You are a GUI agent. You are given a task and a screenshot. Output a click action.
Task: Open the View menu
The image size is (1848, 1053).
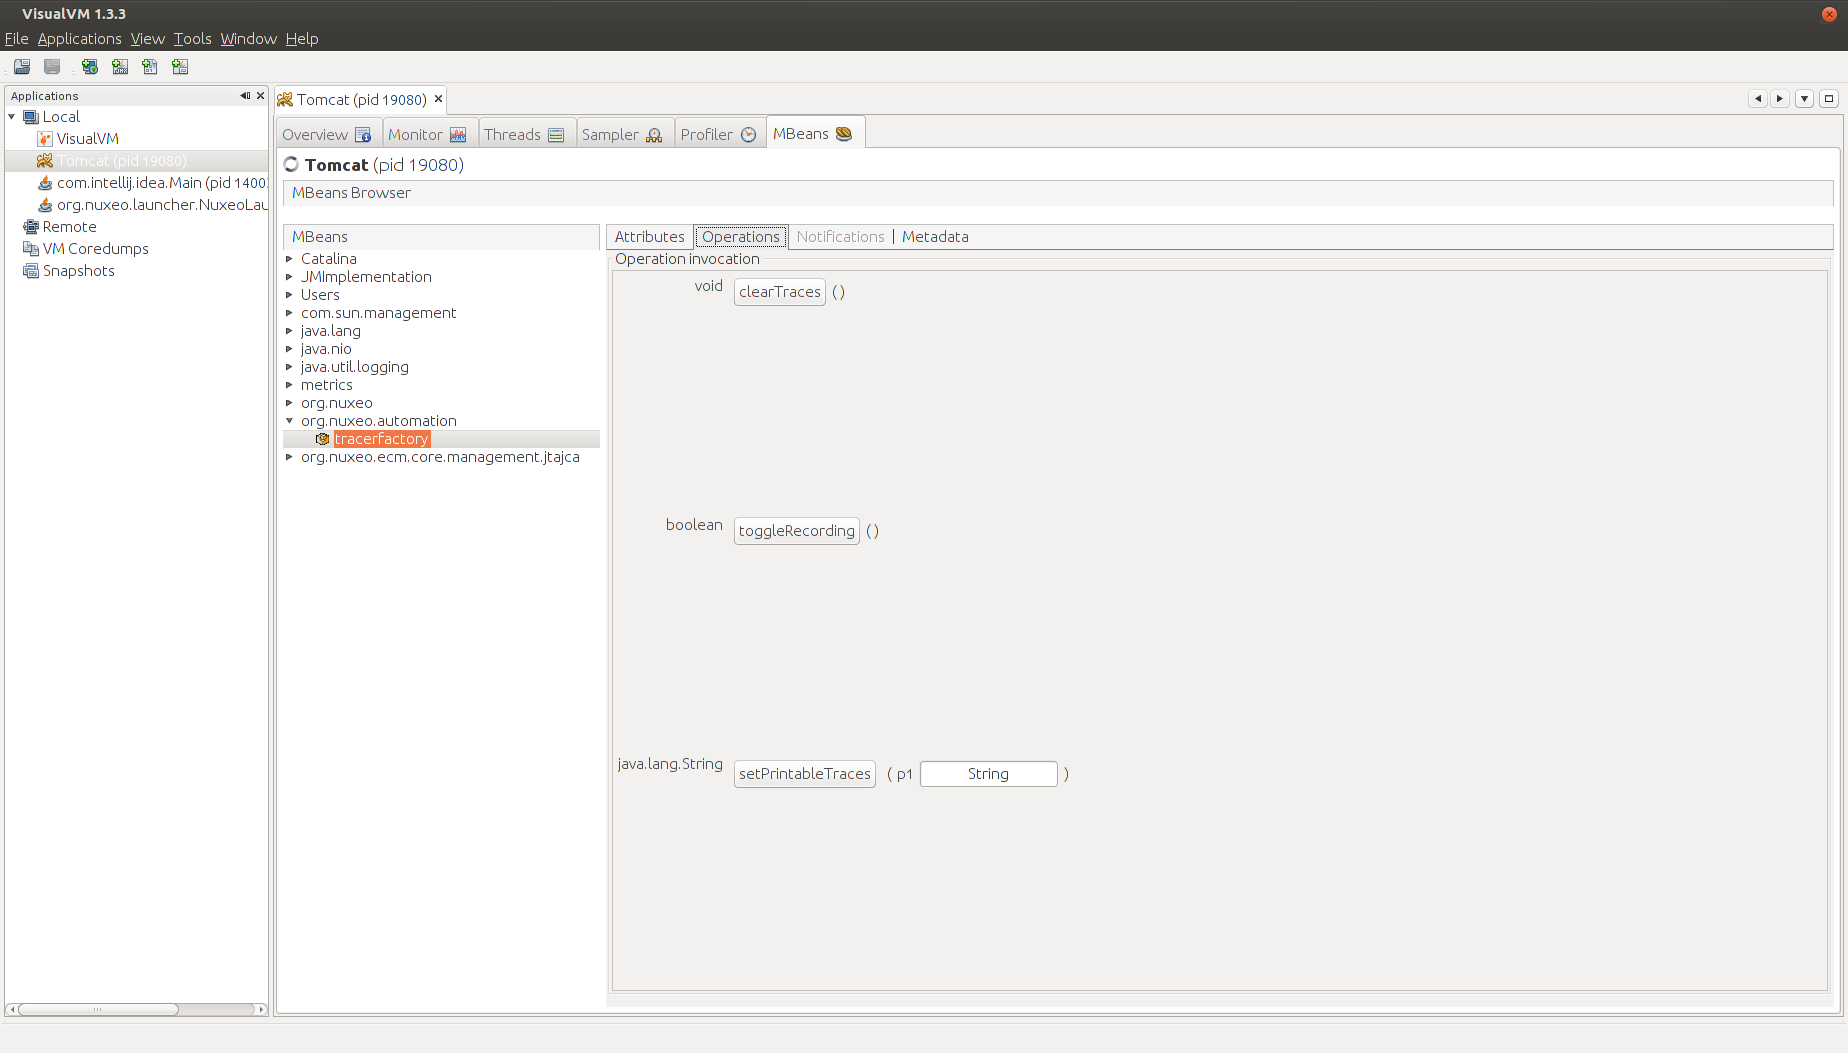(x=147, y=39)
